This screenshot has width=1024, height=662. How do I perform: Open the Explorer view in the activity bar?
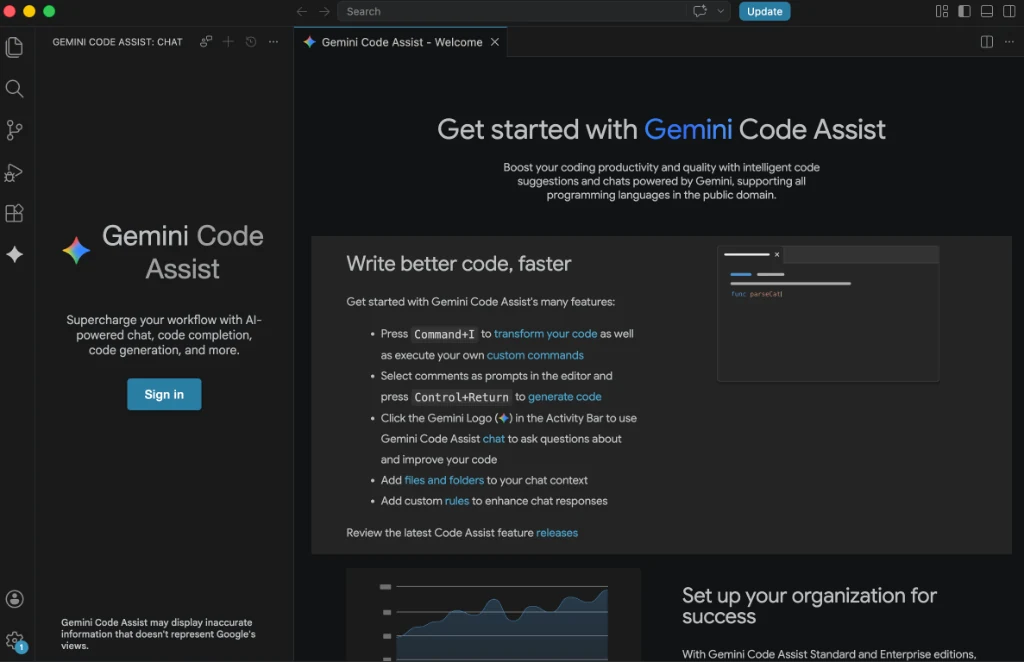(x=14, y=47)
